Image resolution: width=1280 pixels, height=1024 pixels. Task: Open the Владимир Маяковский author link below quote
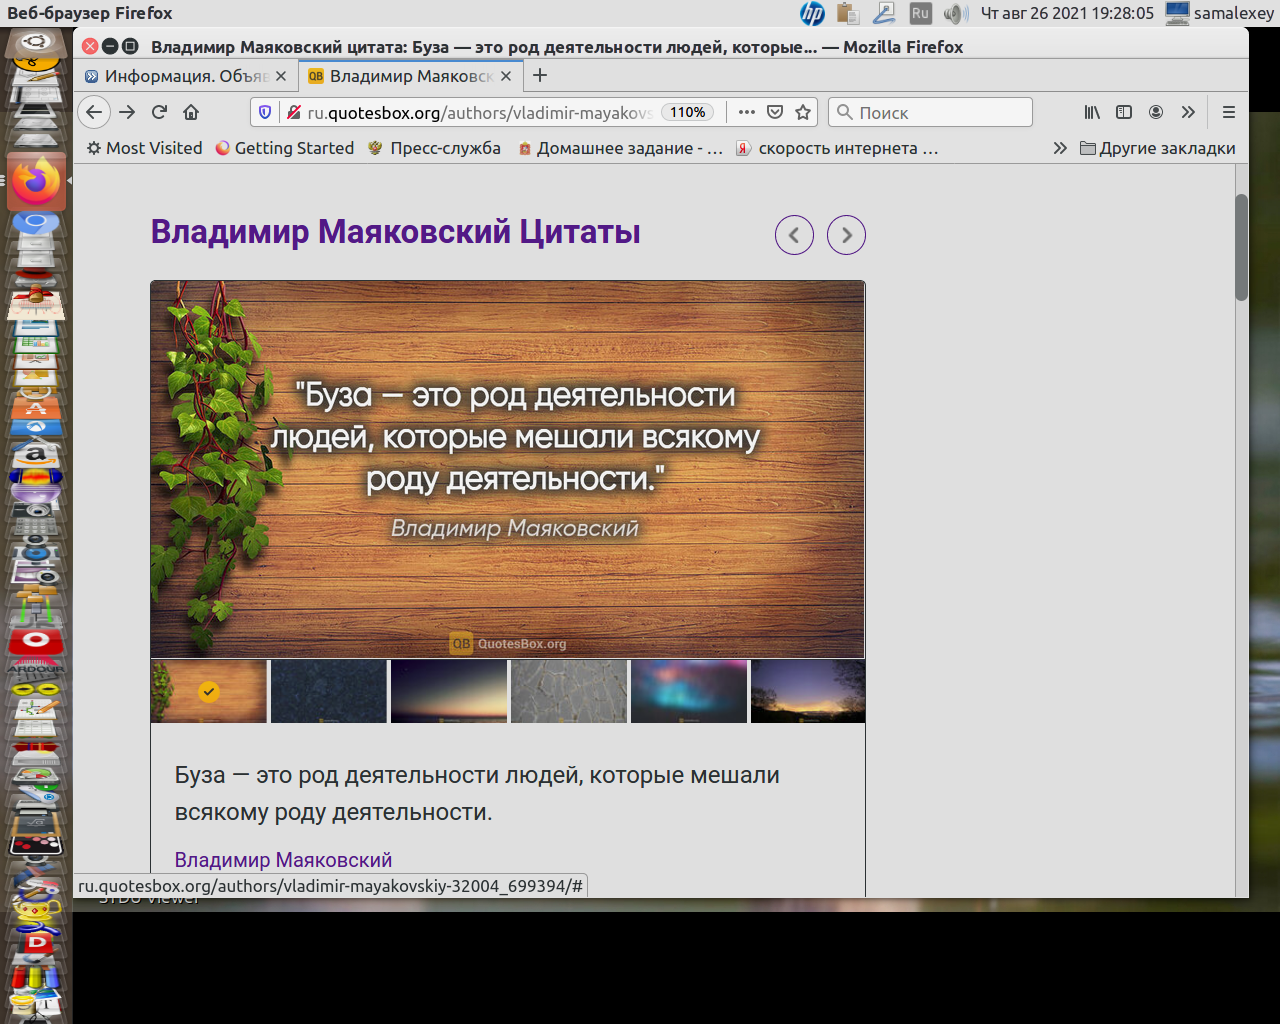click(283, 860)
